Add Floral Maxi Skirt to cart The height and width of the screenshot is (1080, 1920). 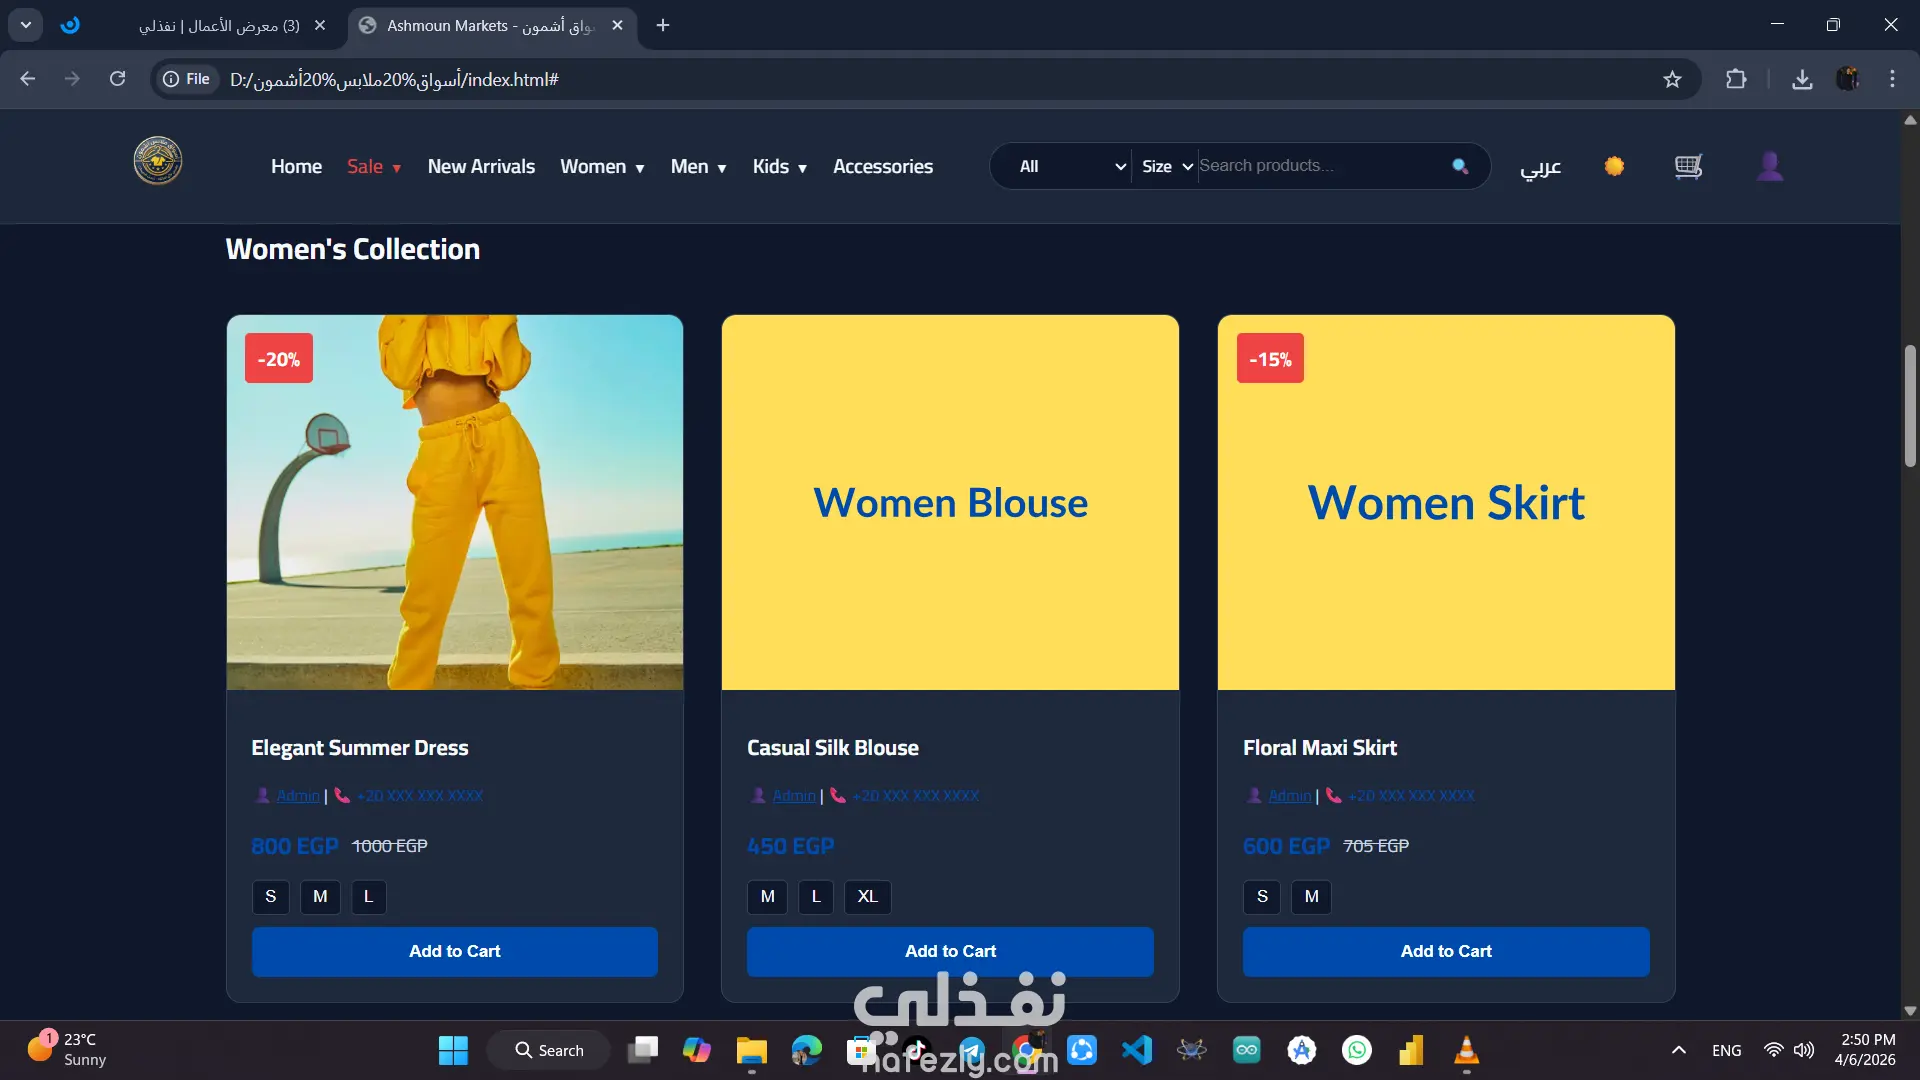click(x=1445, y=951)
